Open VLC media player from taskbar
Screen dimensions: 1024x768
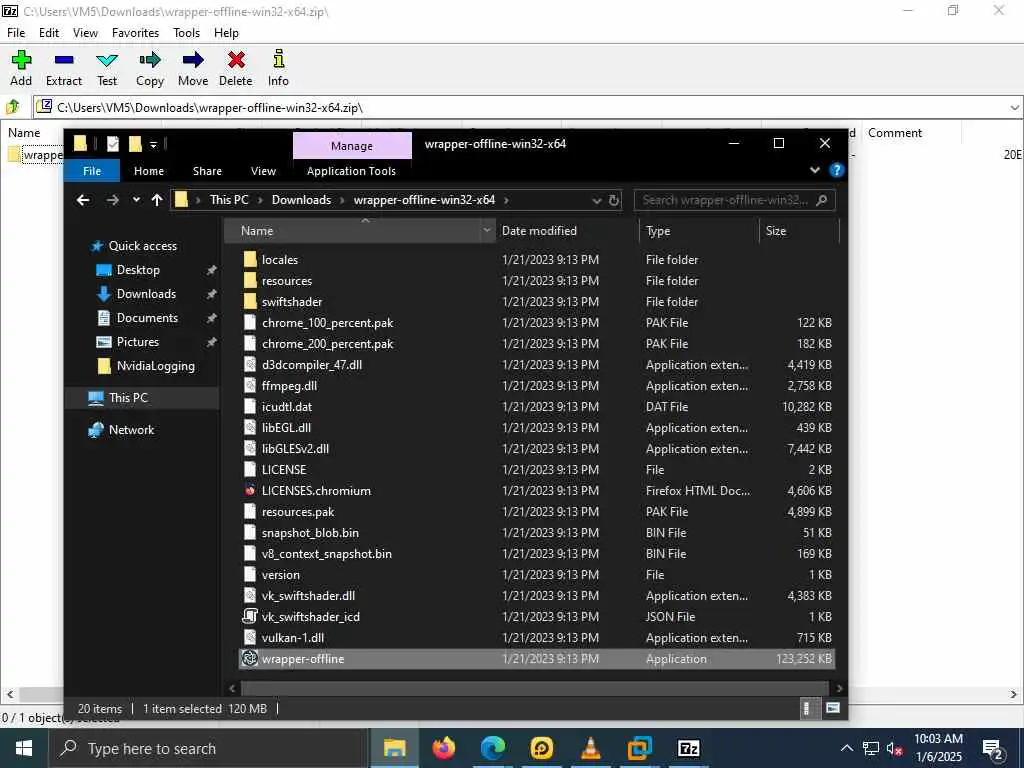pyautogui.click(x=590, y=748)
